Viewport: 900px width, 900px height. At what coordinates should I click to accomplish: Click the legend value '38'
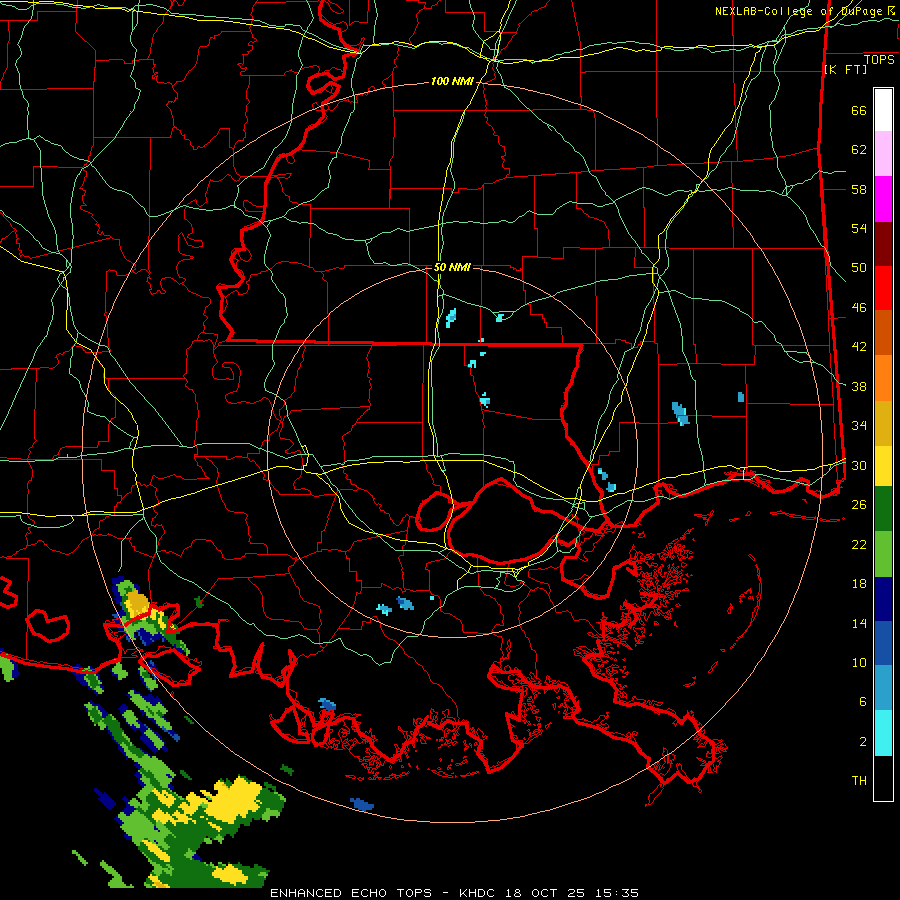859,386
